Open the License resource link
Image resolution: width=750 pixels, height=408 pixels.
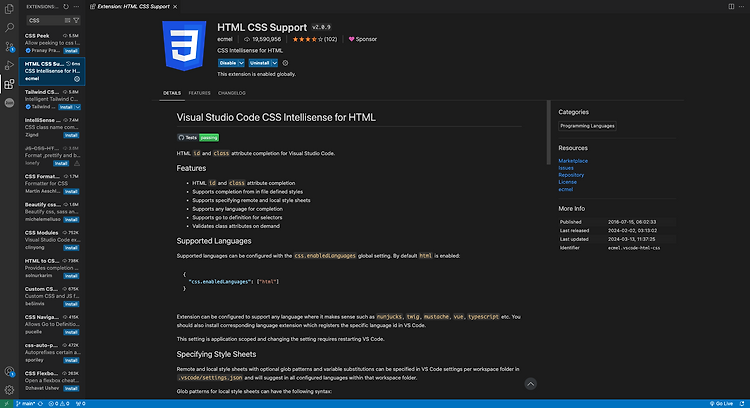tap(567, 182)
